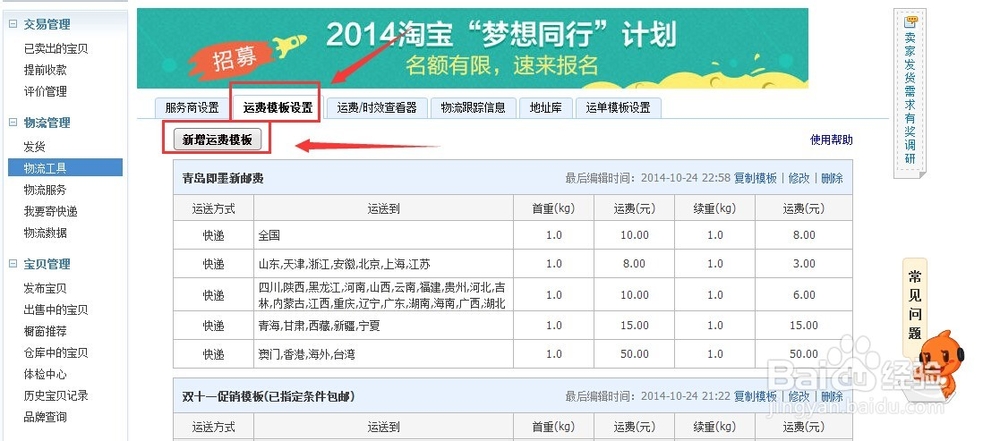The height and width of the screenshot is (441, 1000).
Task: Go to 发货 page
Action: [34, 147]
